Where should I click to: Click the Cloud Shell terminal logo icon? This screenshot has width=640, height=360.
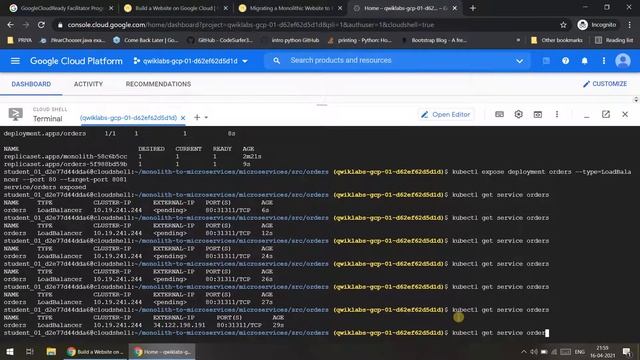coord(16,114)
